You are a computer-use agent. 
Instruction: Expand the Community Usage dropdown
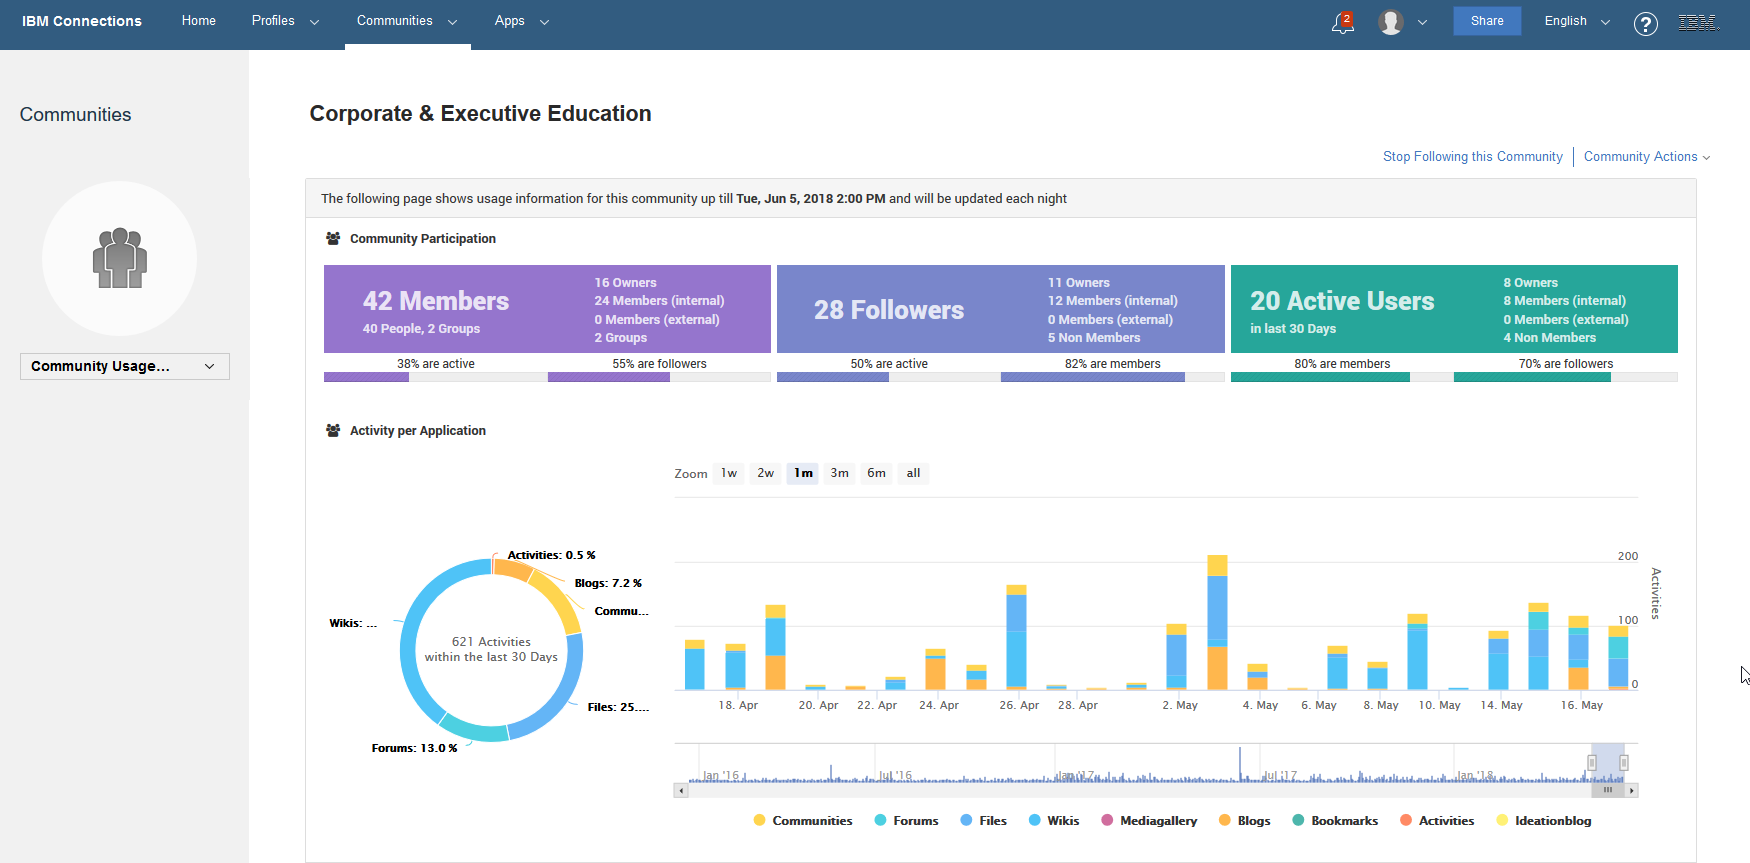[x=124, y=366]
